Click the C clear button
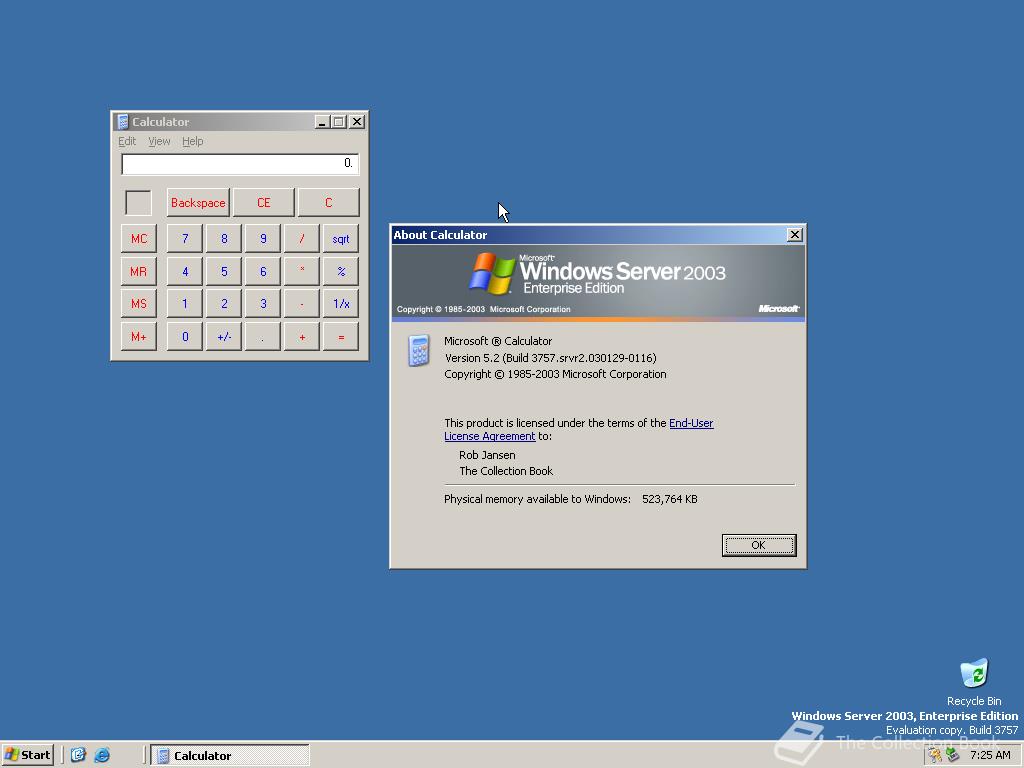This screenshot has width=1024, height=768. pos(328,202)
